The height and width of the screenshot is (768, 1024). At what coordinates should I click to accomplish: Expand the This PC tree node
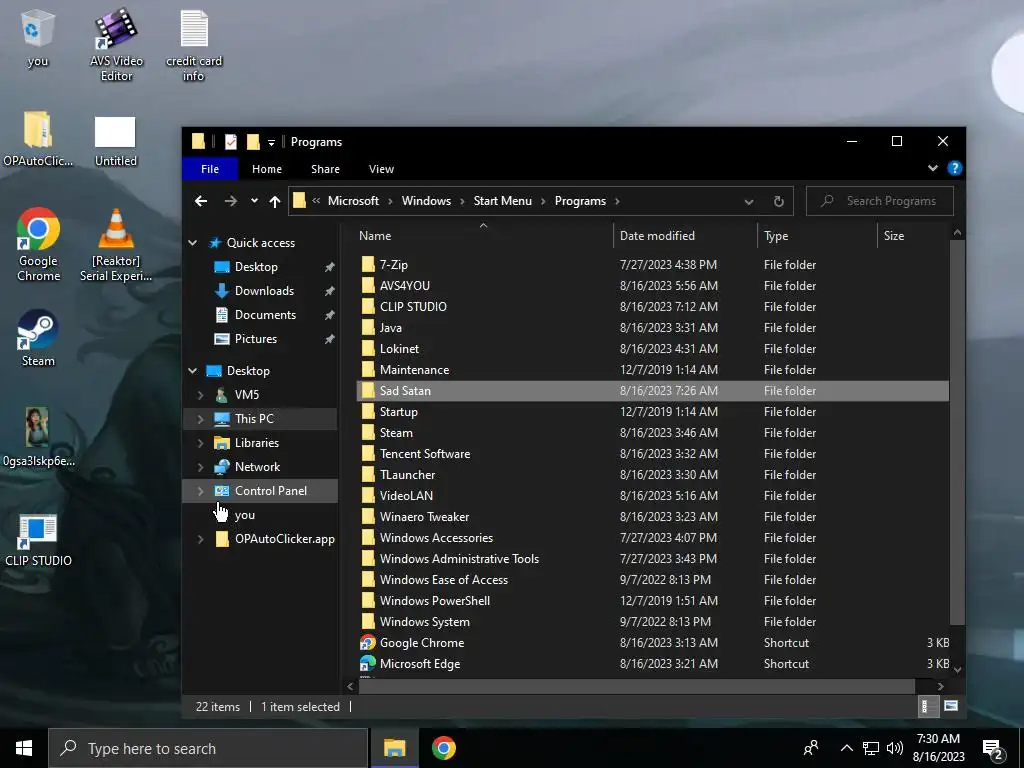pyautogui.click(x=200, y=419)
